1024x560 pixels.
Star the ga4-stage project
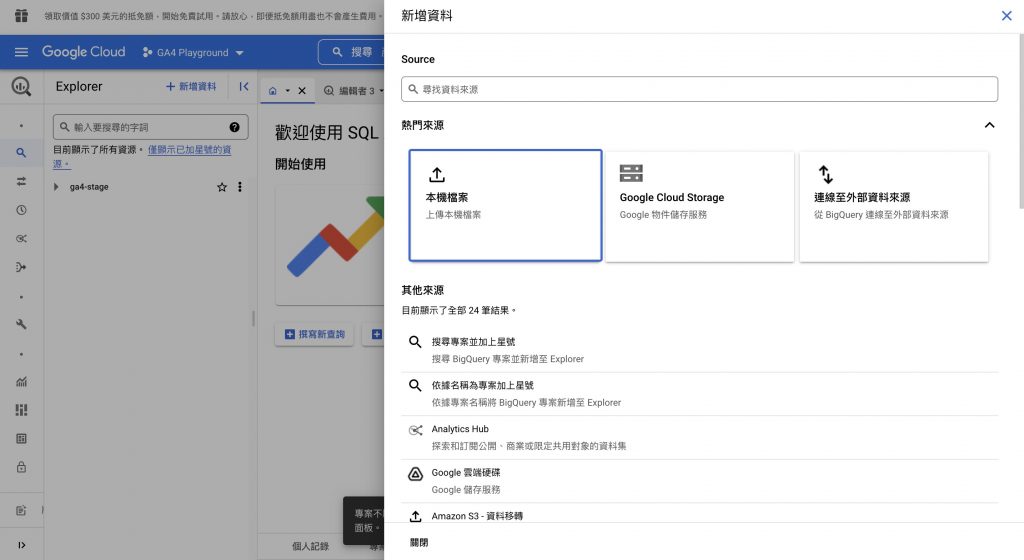click(x=222, y=187)
